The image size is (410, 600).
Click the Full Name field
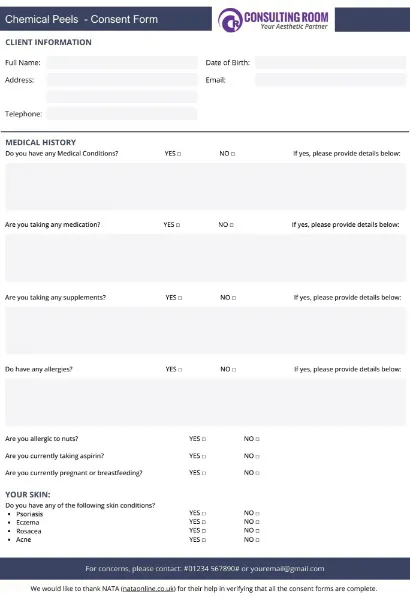[x=122, y=62]
